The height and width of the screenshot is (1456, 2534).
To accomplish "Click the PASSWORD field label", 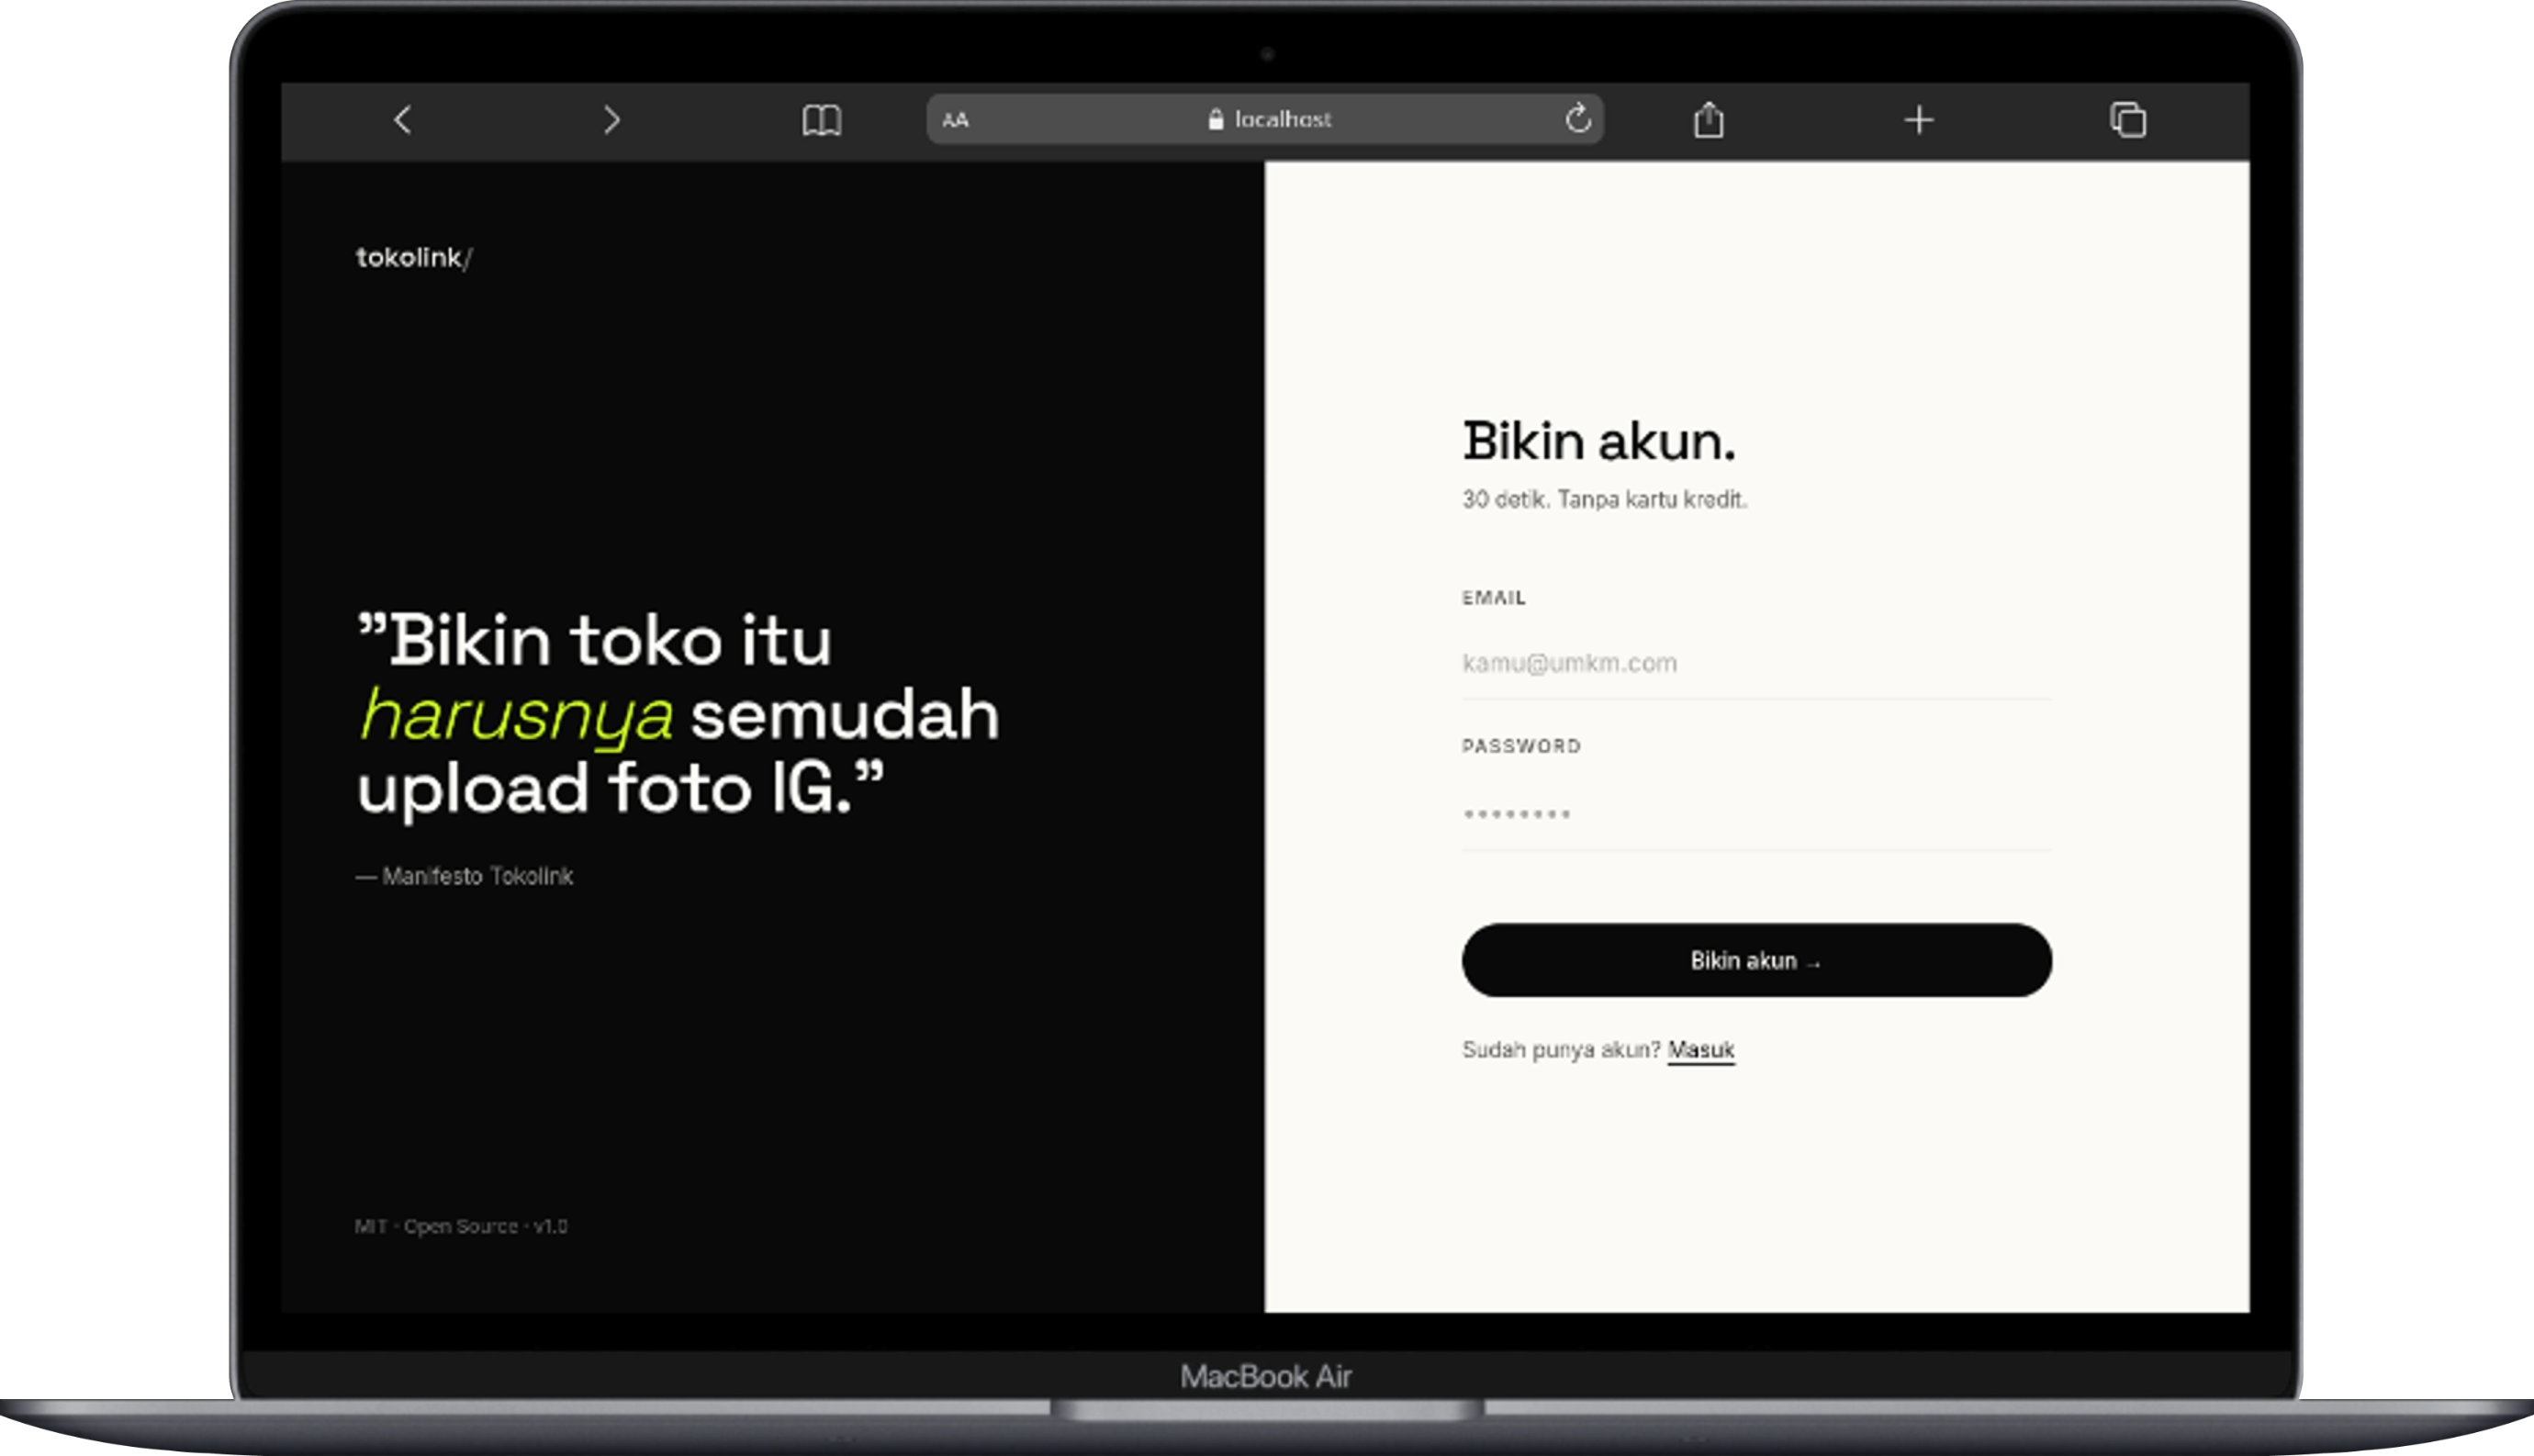I will 1521,746.
